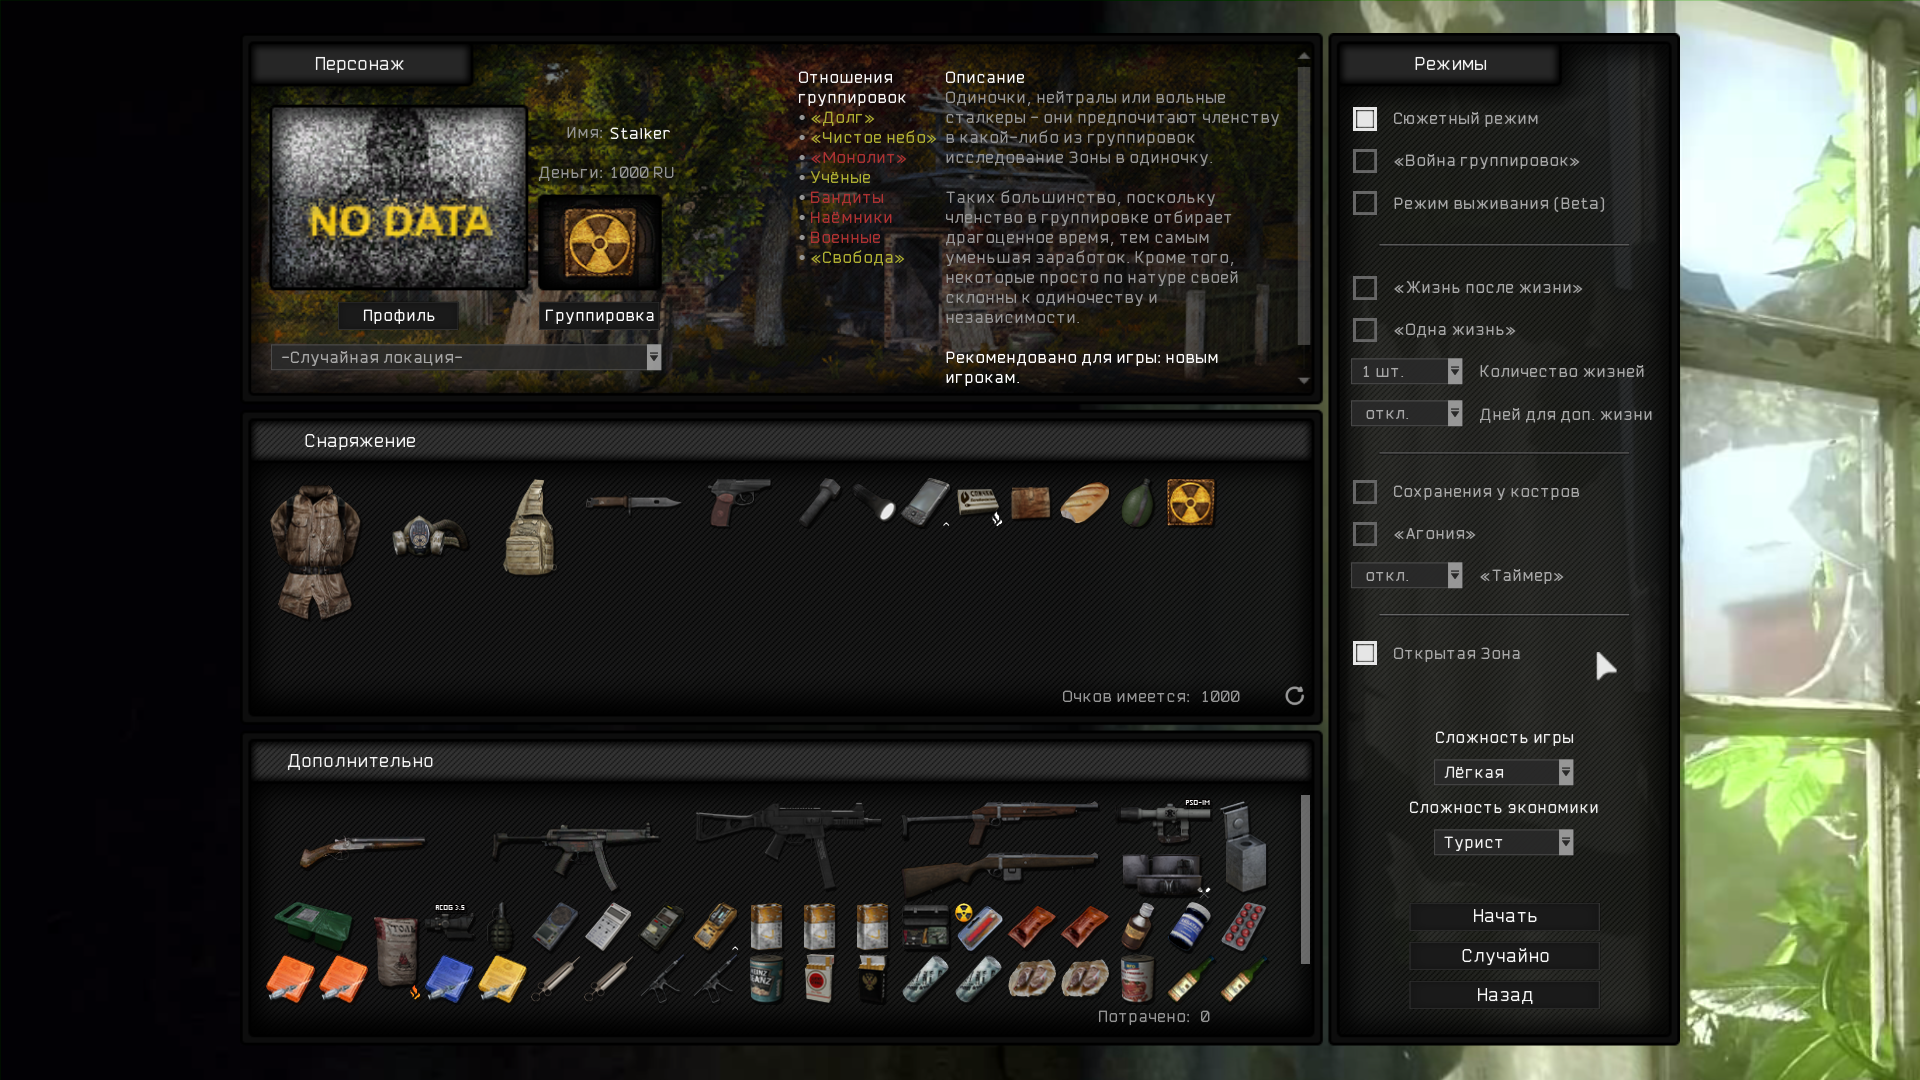Open the Сложность экономики dropdown
This screenshot has width=1920, height=1080.
tap(1504, 843)
